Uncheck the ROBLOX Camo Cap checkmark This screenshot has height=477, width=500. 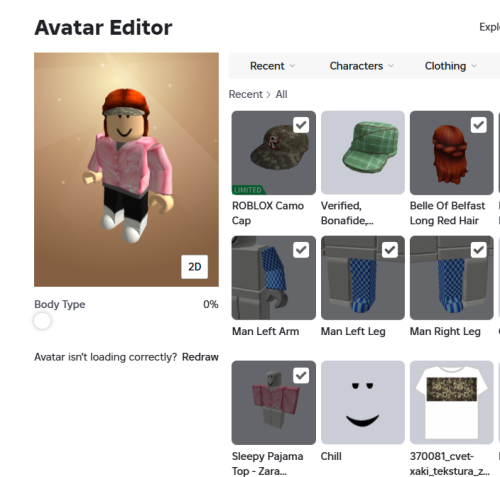[x=301, y=125]
